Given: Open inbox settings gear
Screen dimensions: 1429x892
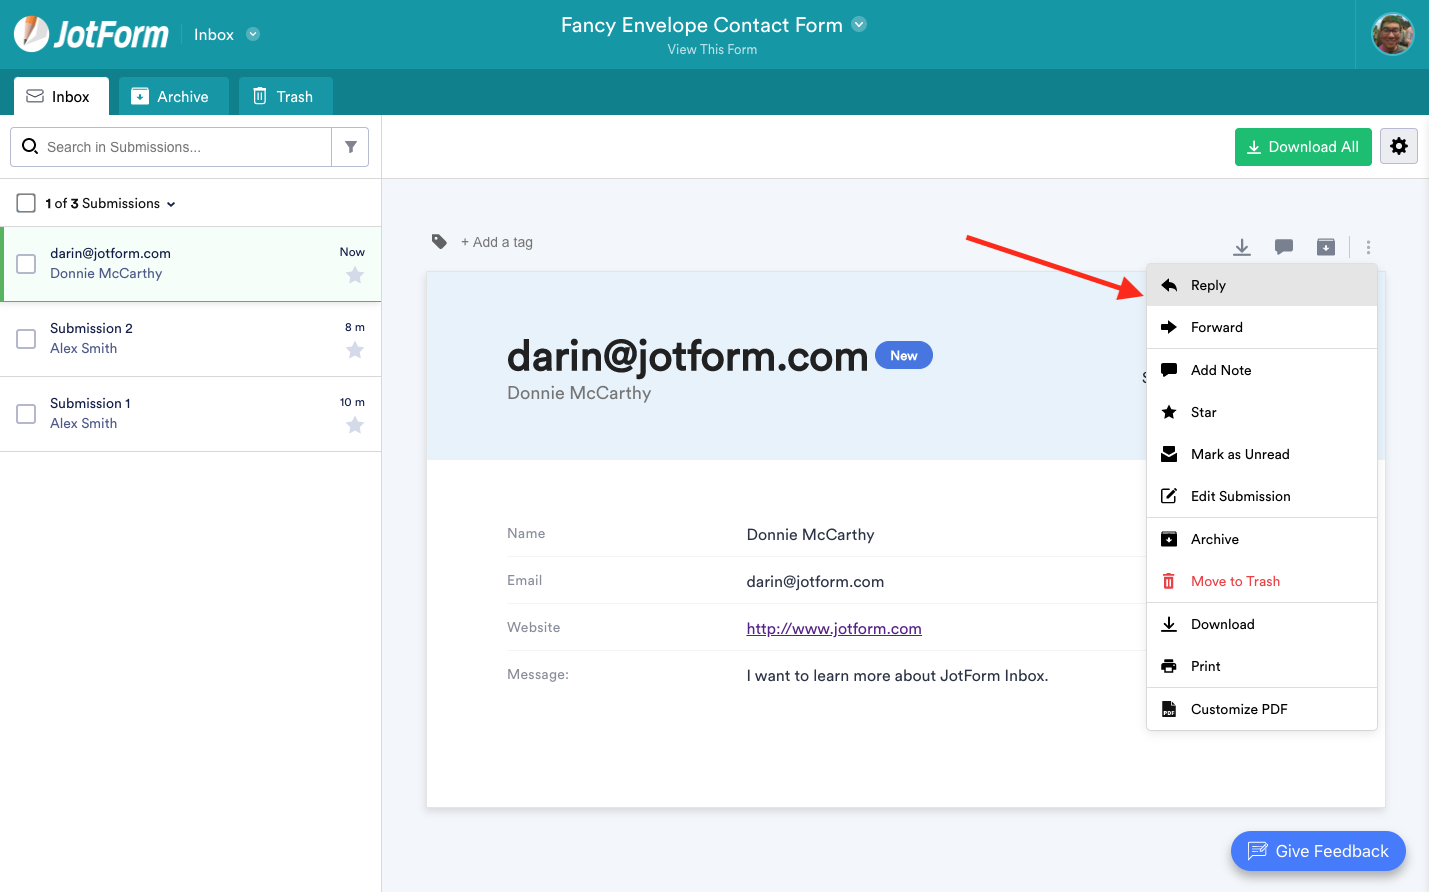Looking at the screenshot, I should tap(1399, 146).
